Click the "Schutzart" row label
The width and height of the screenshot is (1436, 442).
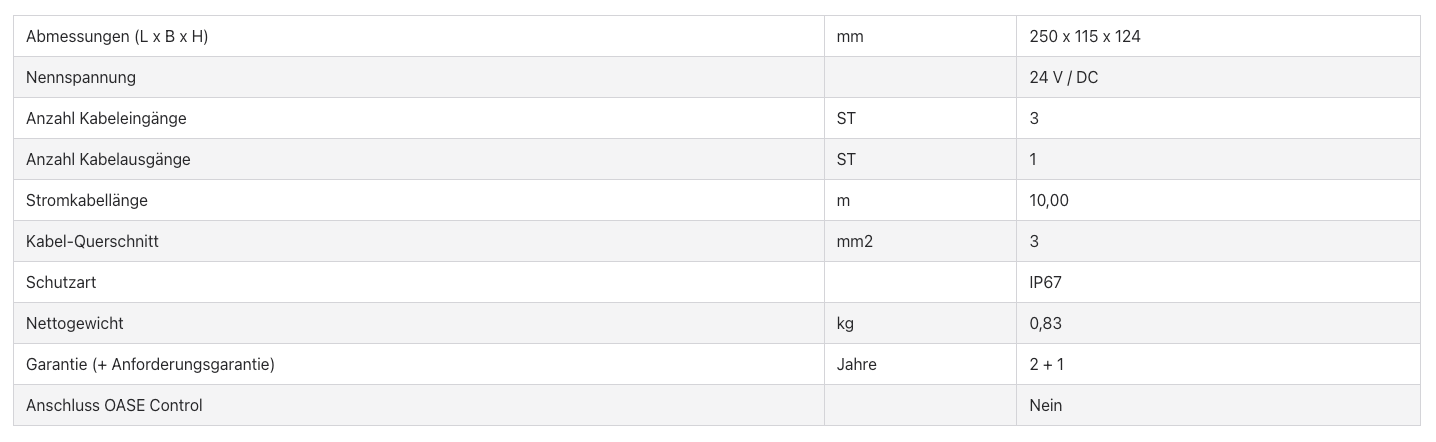click(x=61, y=283)
